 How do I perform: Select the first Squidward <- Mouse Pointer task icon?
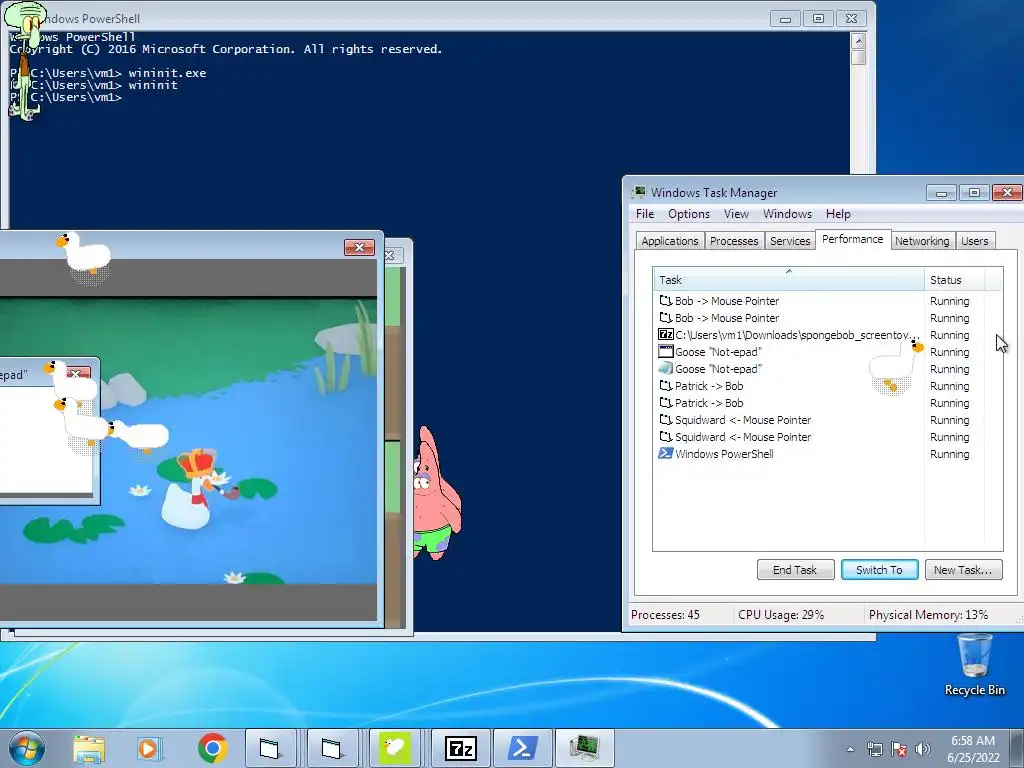(665, 419)
